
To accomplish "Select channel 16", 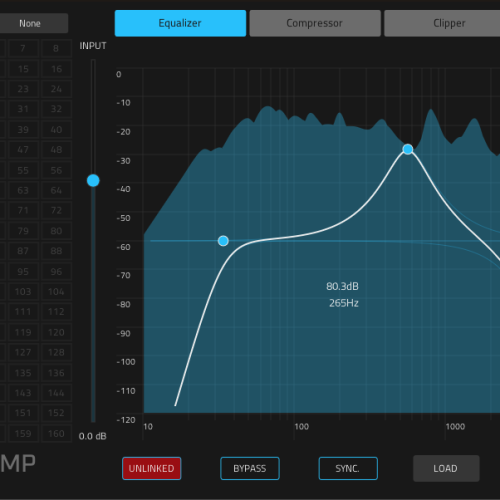I will 56,69.
